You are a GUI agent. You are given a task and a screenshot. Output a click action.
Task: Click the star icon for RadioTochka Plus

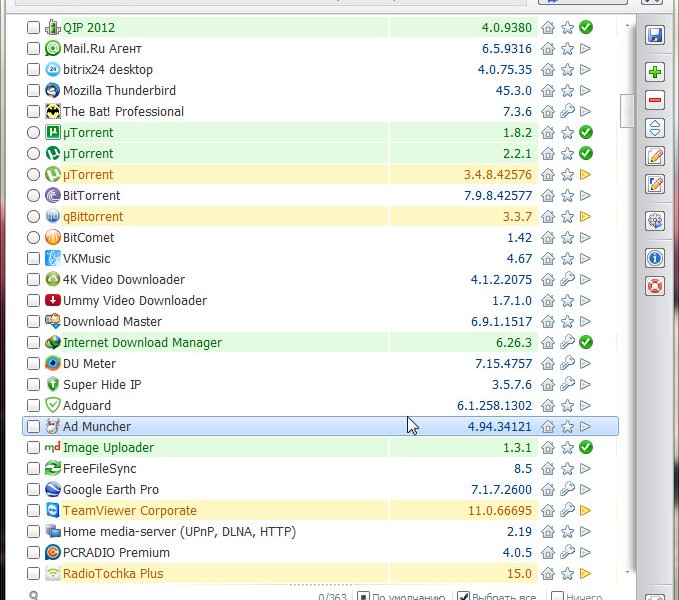coord(567,574)
